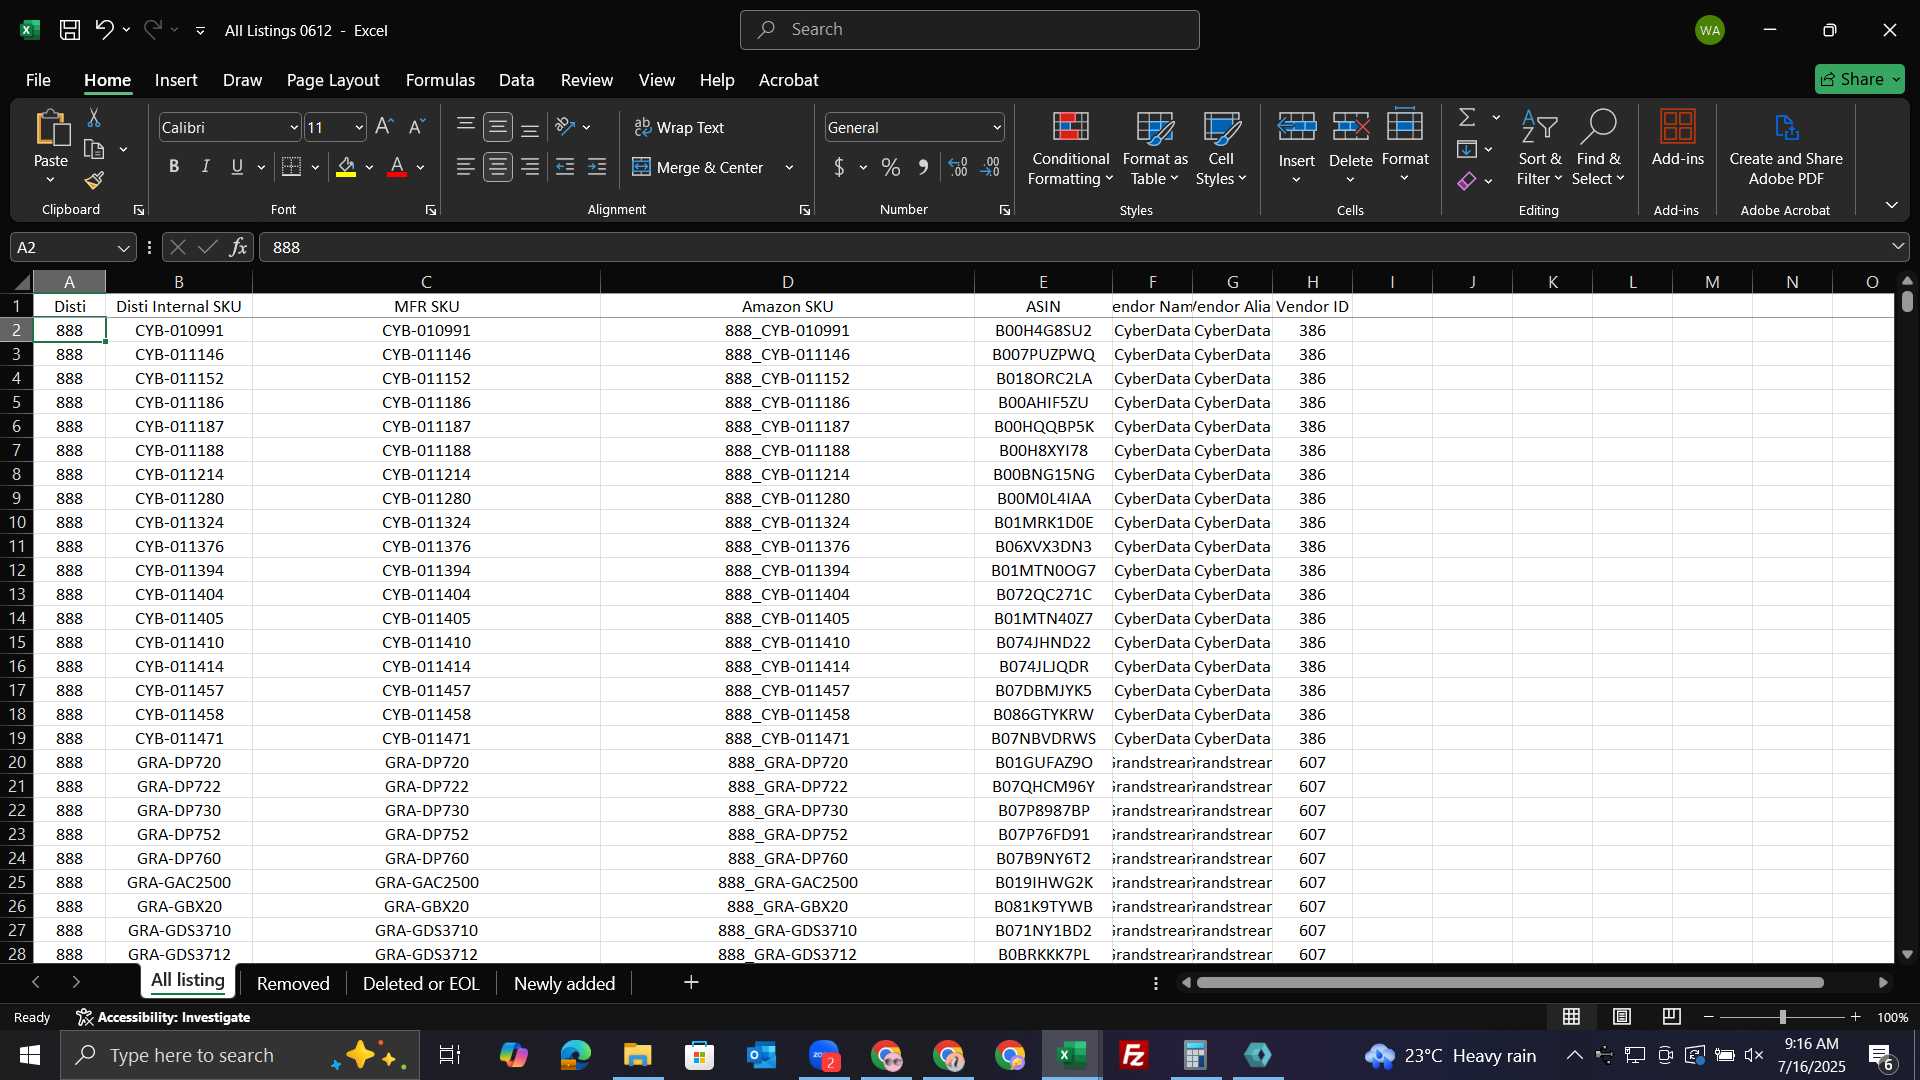Click the Copy icon in Clipboard group
The width and height of the screenshot is (1920, 1080).
(94, 150)
